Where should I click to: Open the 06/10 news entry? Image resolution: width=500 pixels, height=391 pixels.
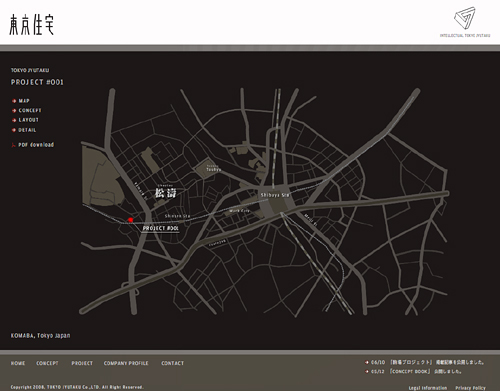click(x=427, y=362)
